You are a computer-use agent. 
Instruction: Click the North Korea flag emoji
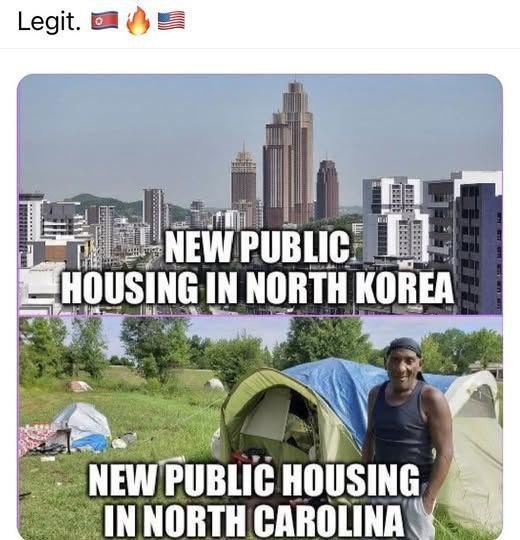[x=105, y=21]
